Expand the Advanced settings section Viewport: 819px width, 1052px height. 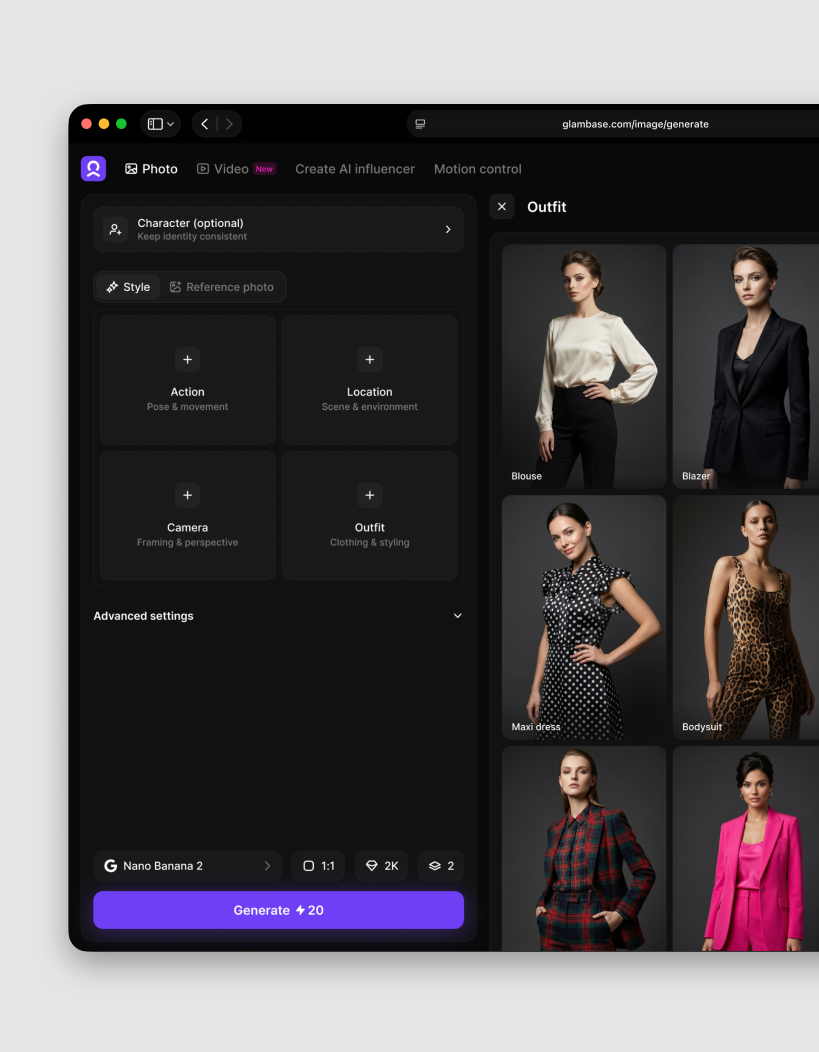tap(278, 616)
